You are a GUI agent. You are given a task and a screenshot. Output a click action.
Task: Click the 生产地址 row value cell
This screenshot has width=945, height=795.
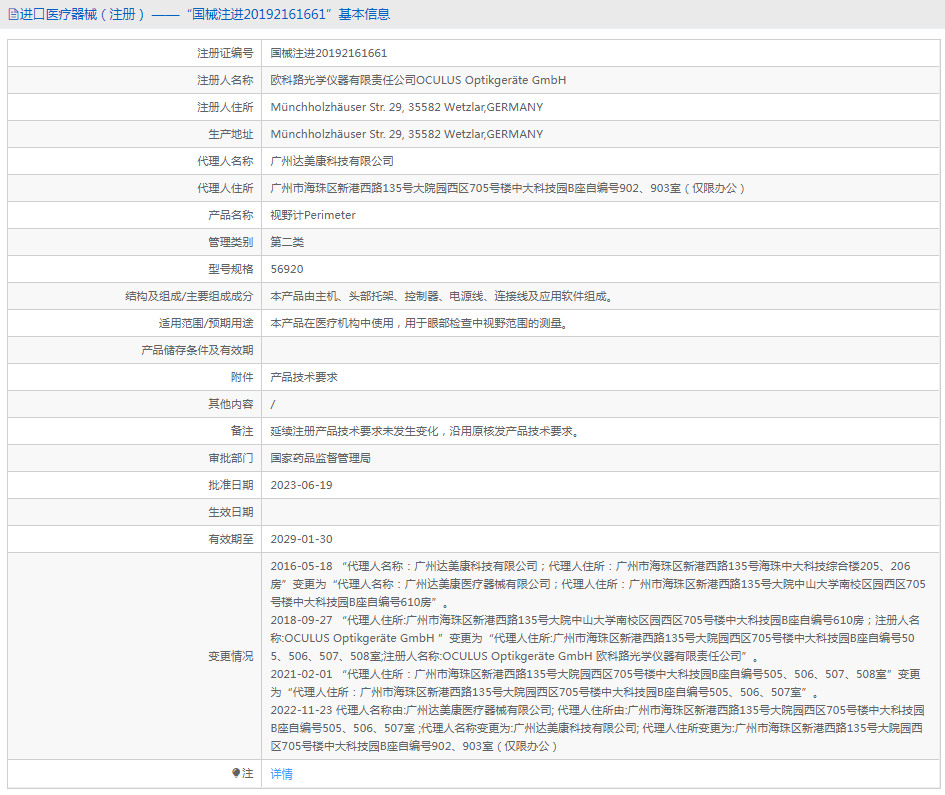pyautogui.click(x=400, y=134)
